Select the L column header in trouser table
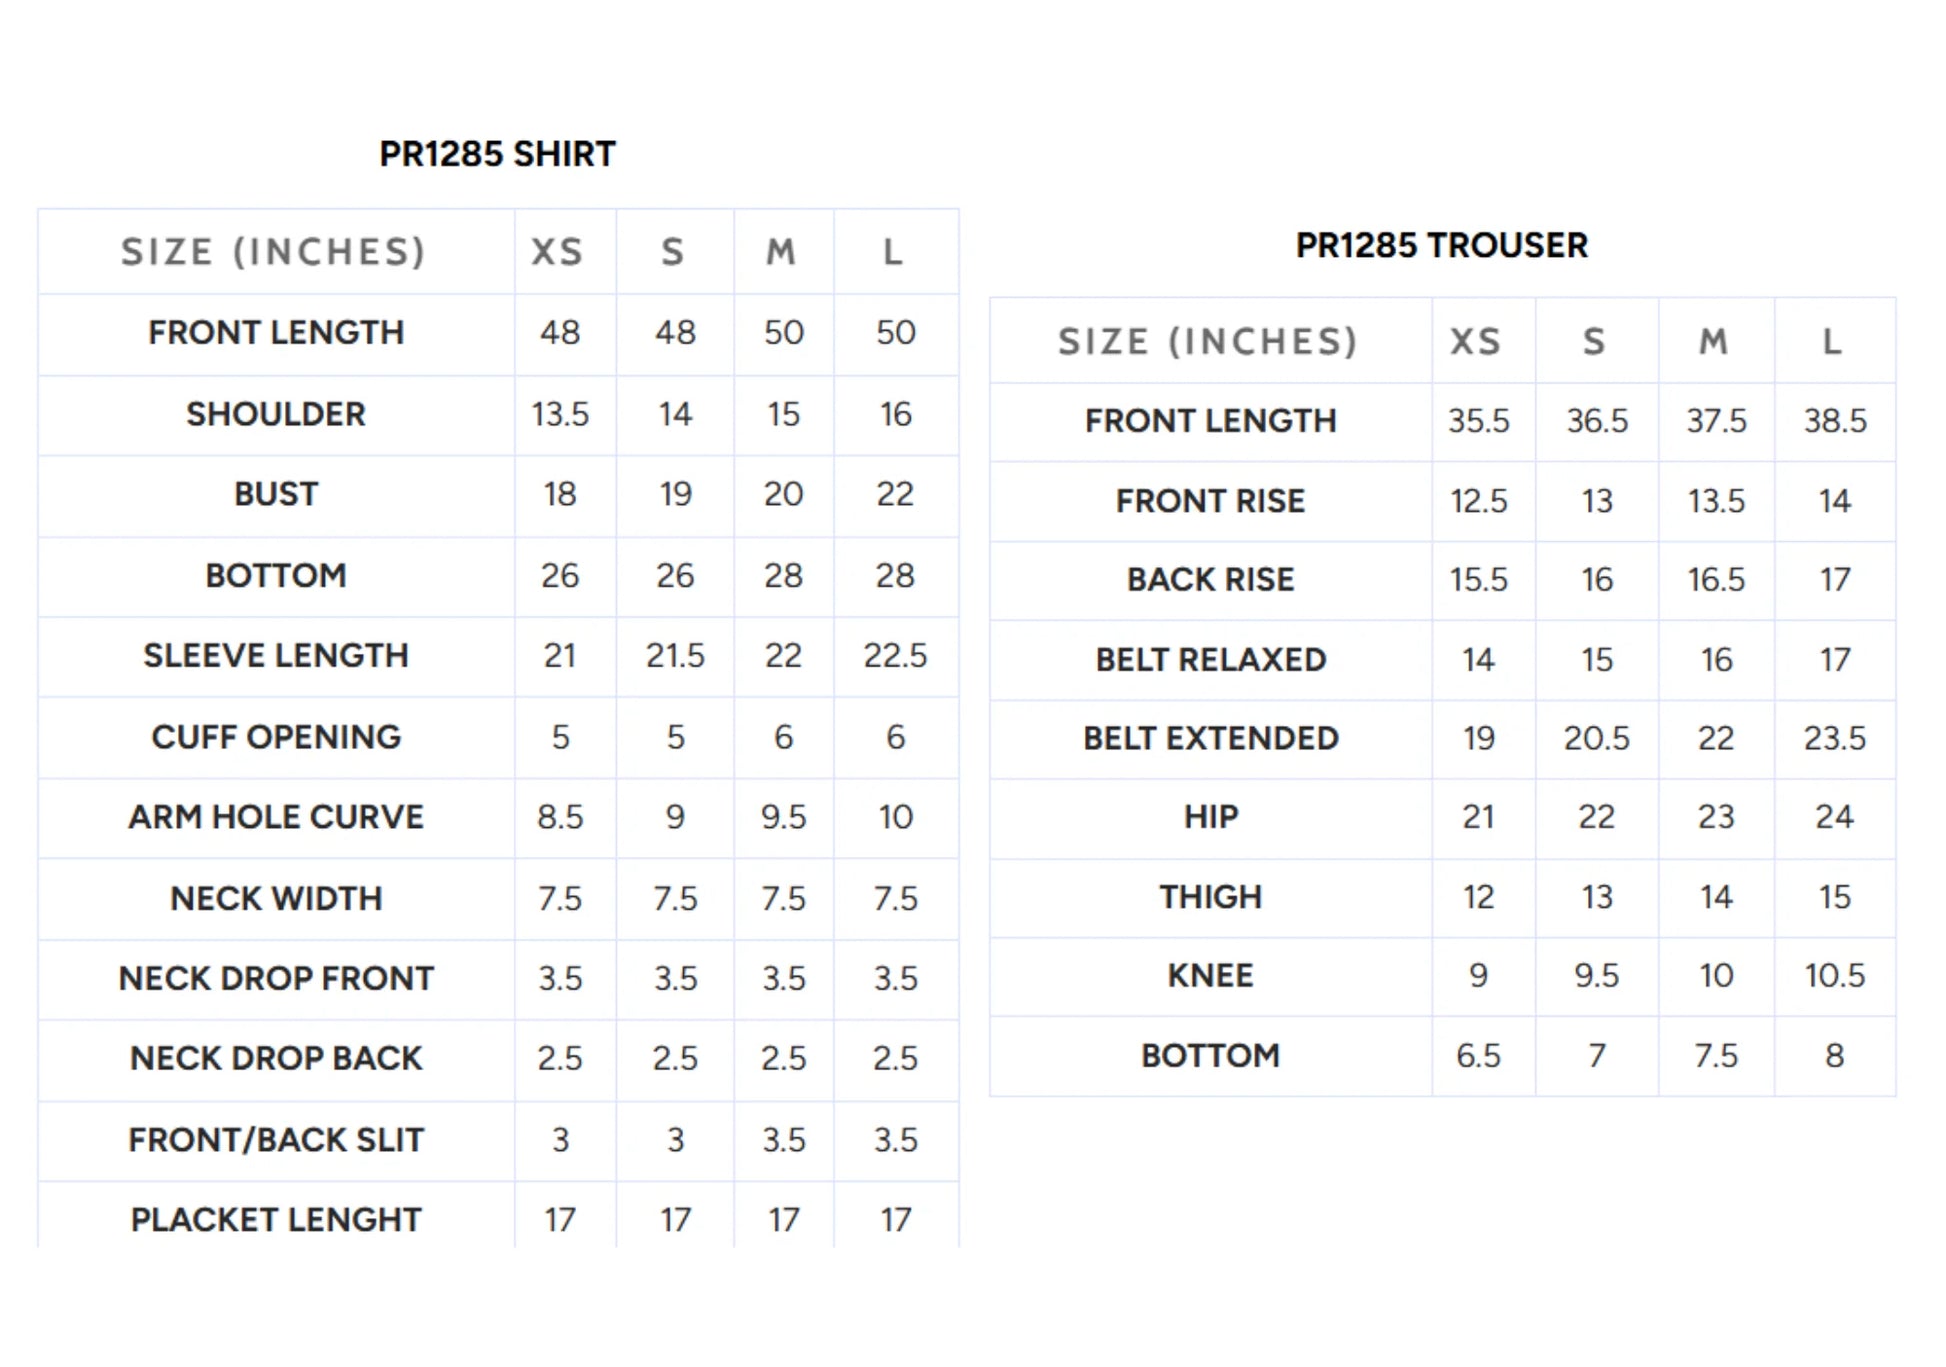Screen dimensions: 1946x1367 [x=1832, y=342]
